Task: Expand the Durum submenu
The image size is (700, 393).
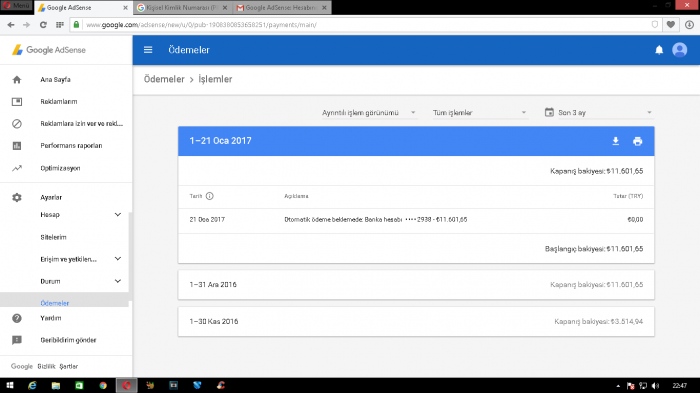Action: tap(118, 281)
